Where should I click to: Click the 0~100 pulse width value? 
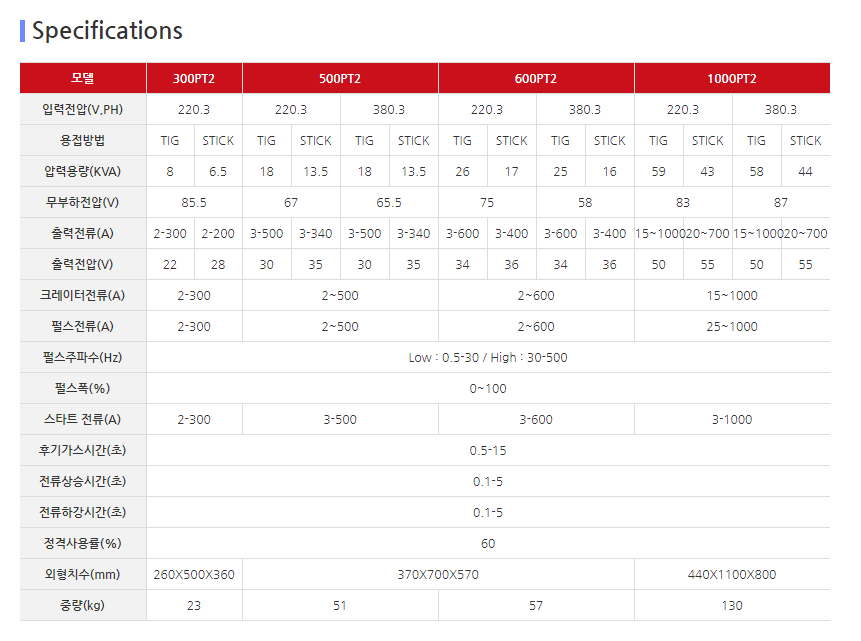488,389
